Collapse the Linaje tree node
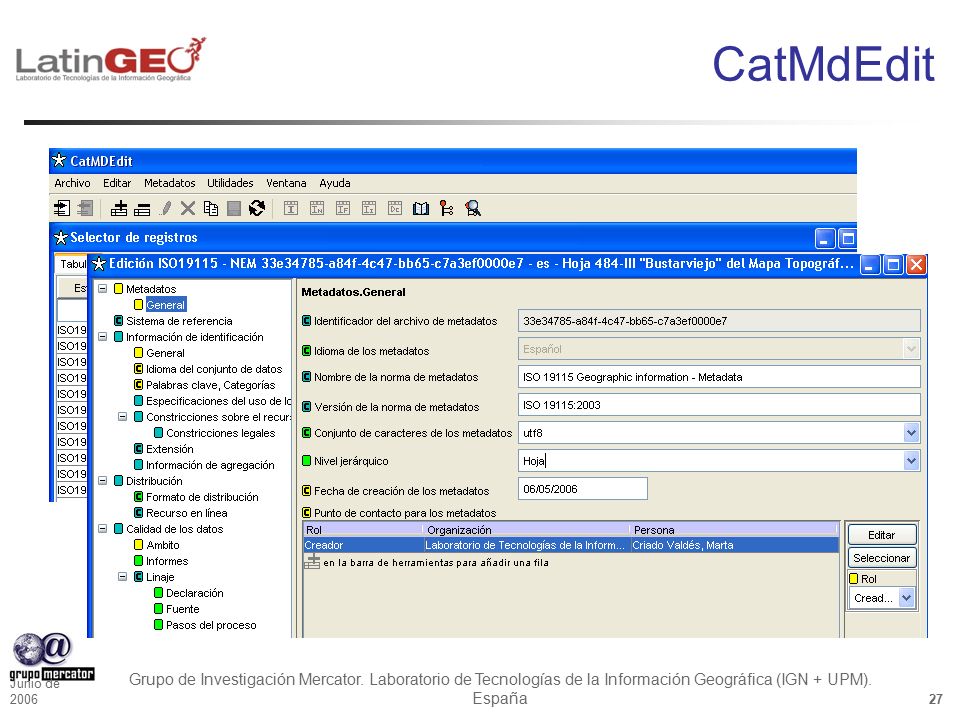Viewport: 960px width, 720px height. (x=122, y=577)
